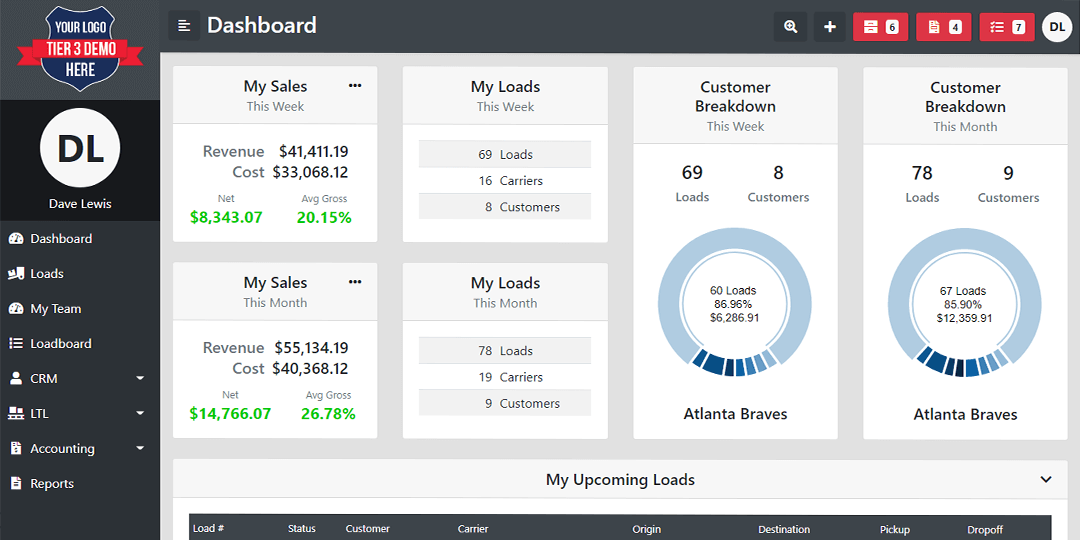Expand the LTL submenu arrow
The height and width of the screenshot is (540, 1080).
pos(141,414)
